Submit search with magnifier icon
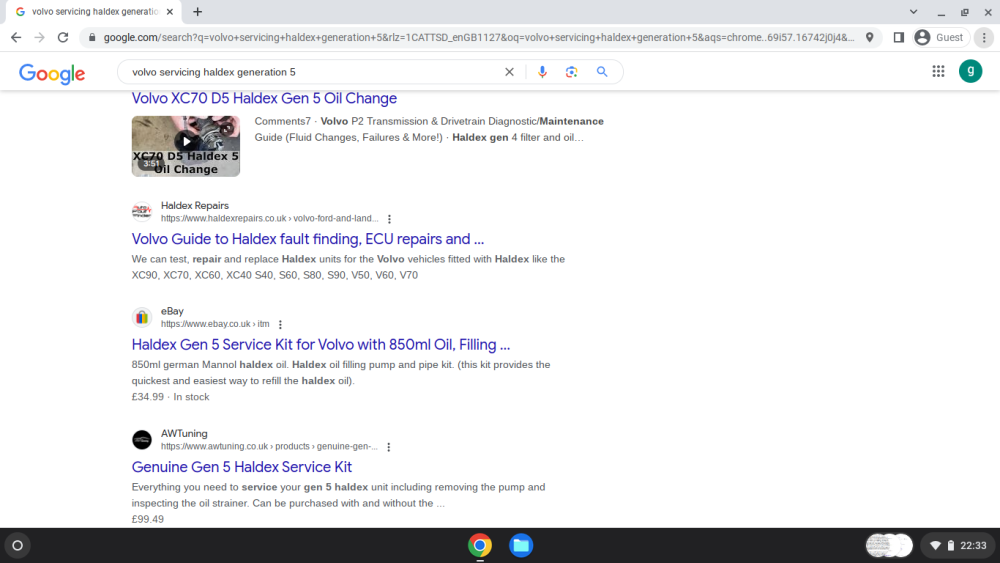 click(x=602, y=72)
